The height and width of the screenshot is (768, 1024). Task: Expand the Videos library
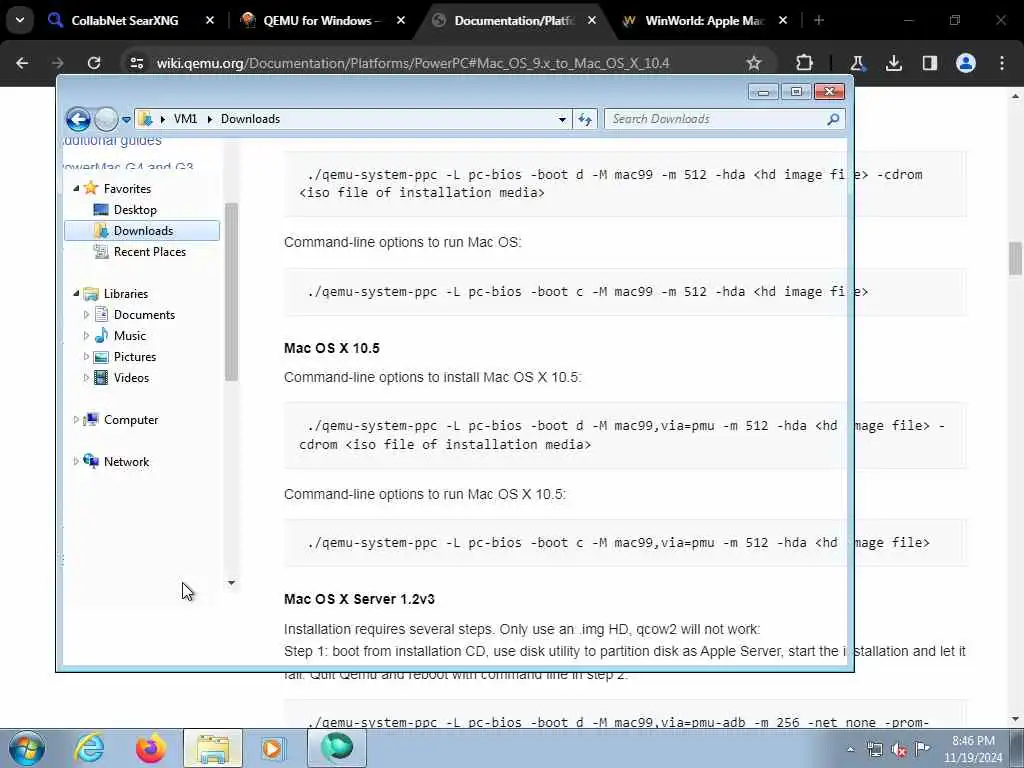coord(86,377)
